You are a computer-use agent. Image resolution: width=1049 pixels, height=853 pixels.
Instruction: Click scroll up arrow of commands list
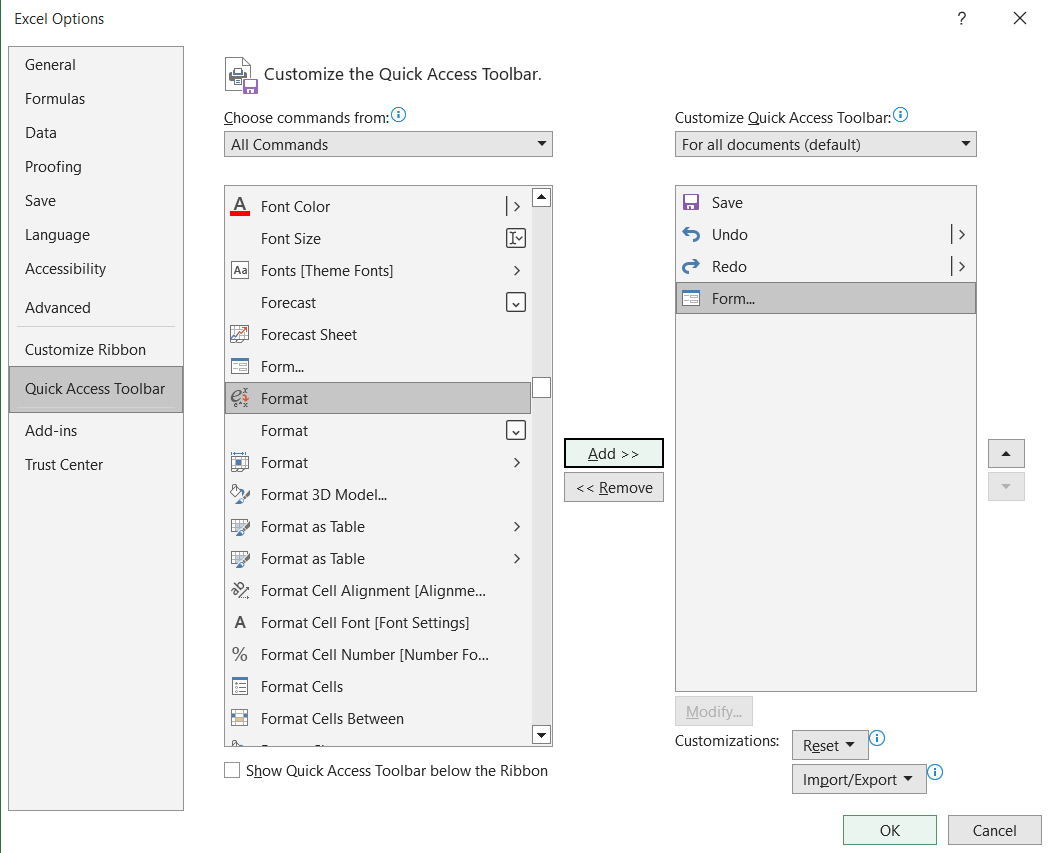(541, 197)
